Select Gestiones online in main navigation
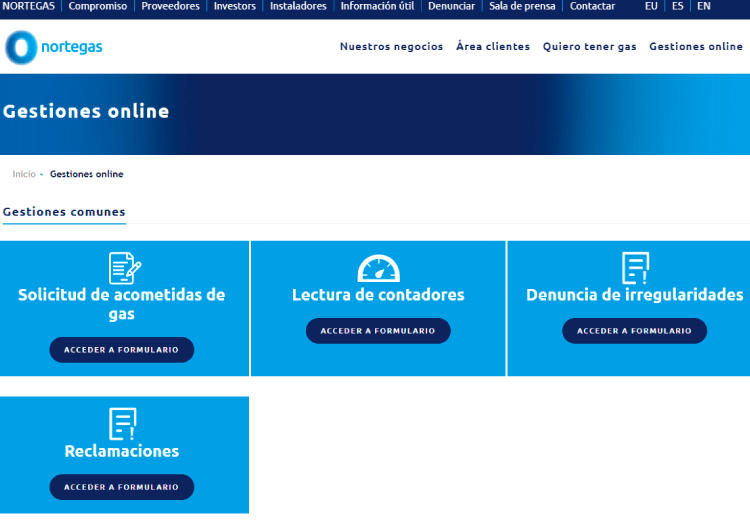Viewport: 750px width, 522px height. click(x=695, y=46)
